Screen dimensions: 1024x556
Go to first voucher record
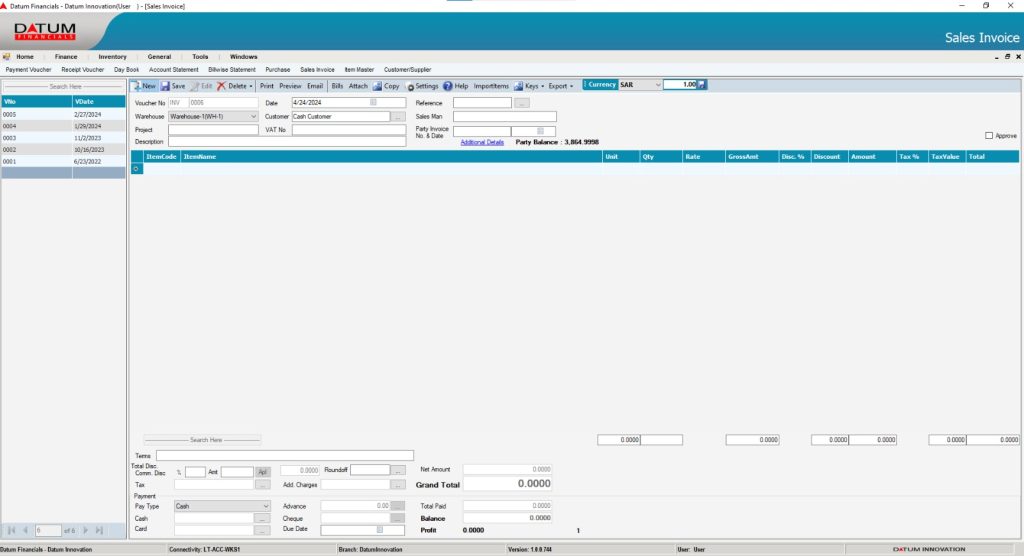coord(11,531)
